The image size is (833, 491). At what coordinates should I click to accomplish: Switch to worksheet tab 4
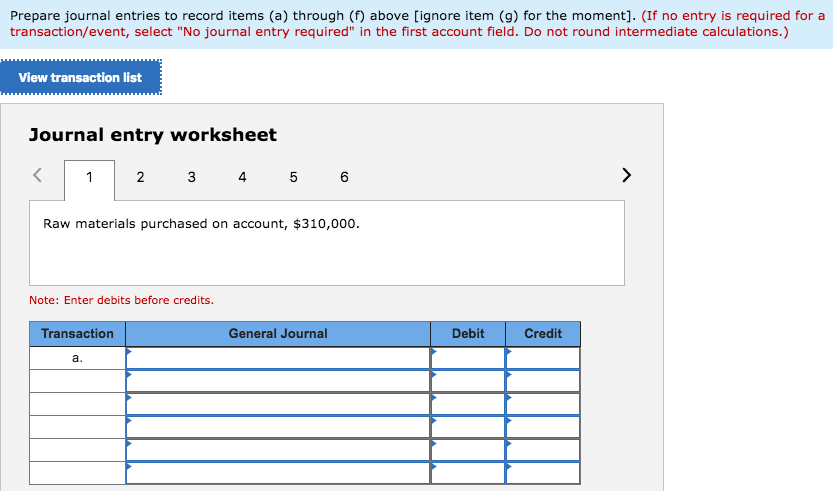(242, 177)
